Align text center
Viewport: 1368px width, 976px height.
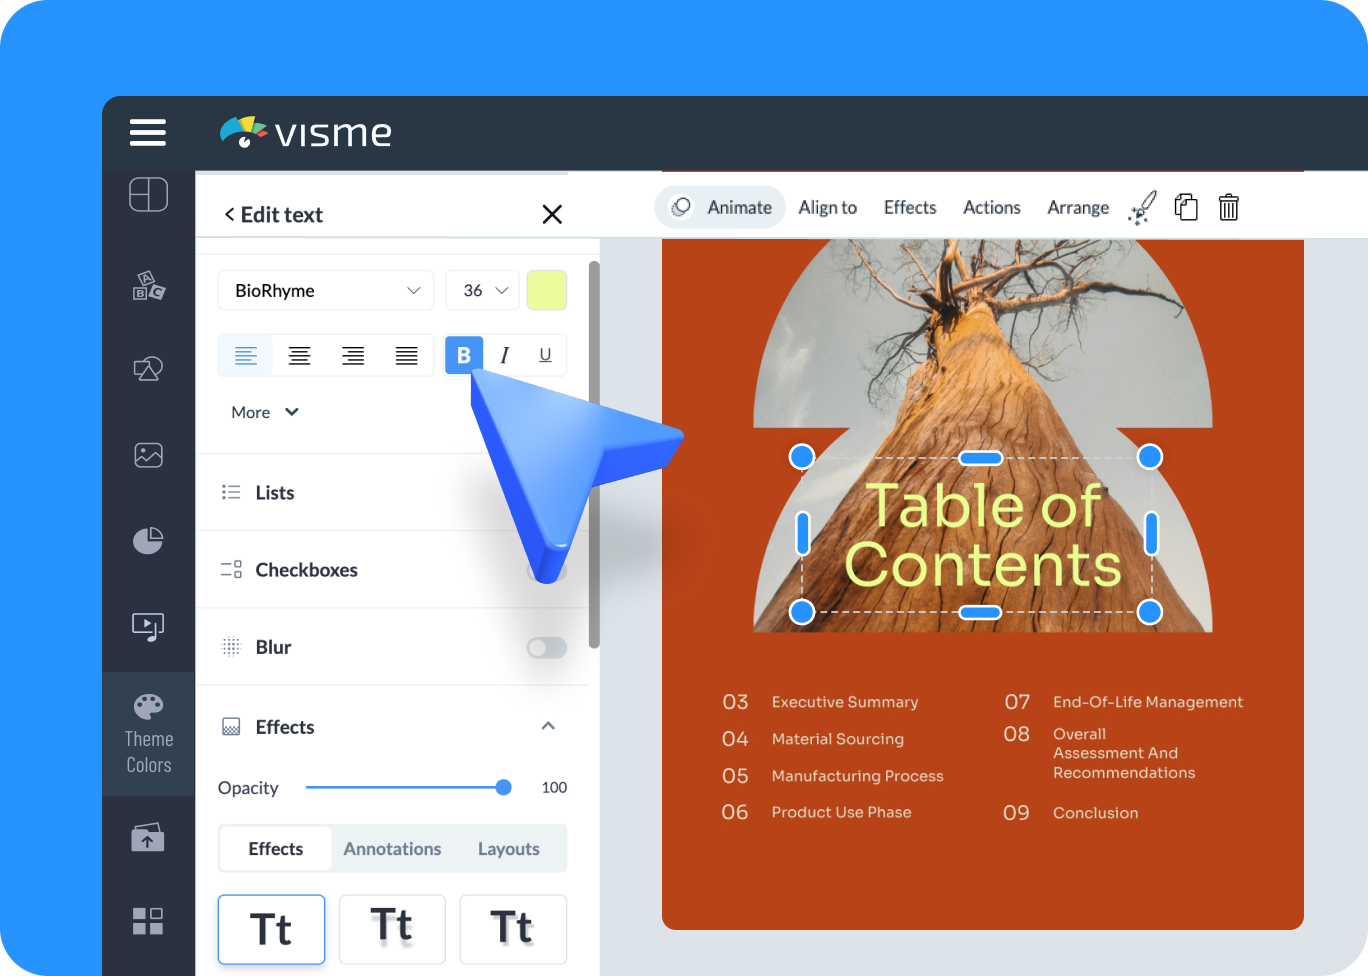(x=299, y=355)
